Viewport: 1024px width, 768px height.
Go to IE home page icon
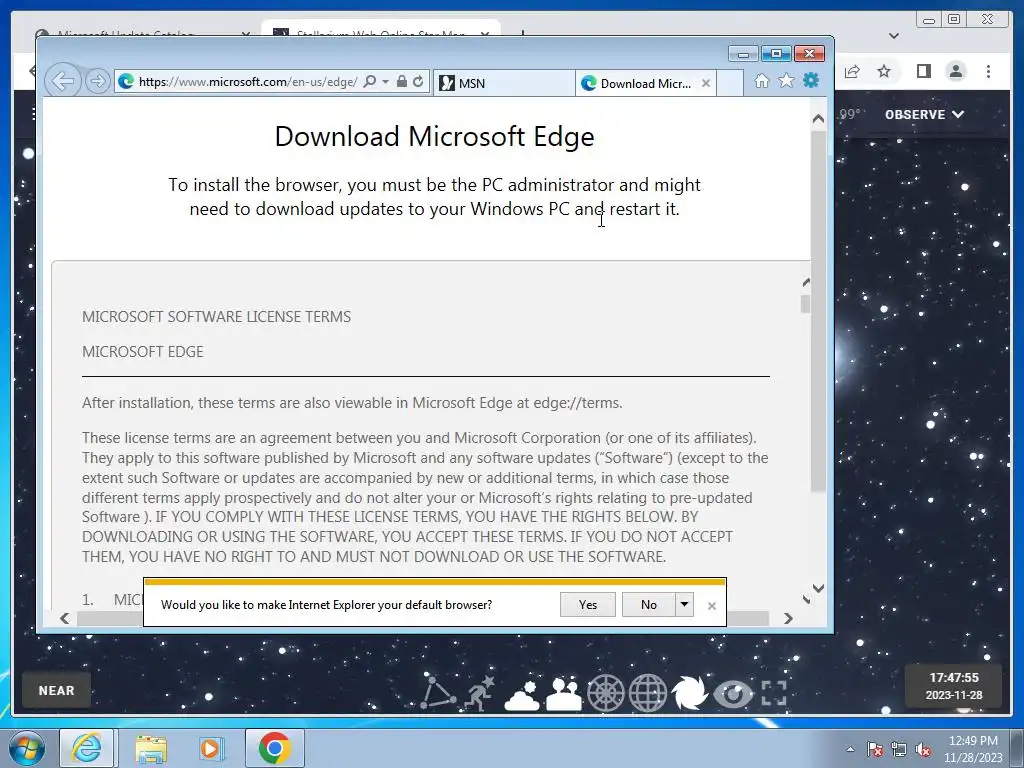pyautogui.click(x=761, y=81)
